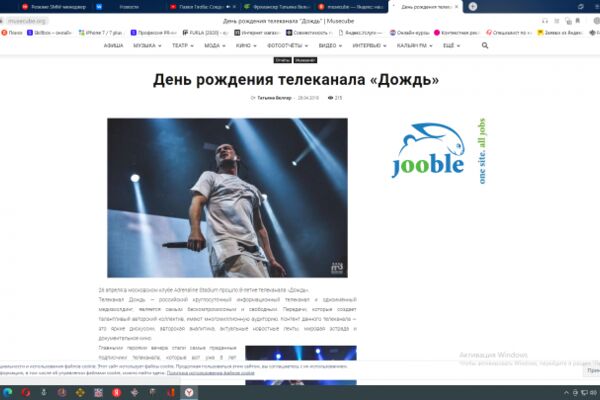
Task: Click the bookmark icon in address bar
Action: (578, 21)
